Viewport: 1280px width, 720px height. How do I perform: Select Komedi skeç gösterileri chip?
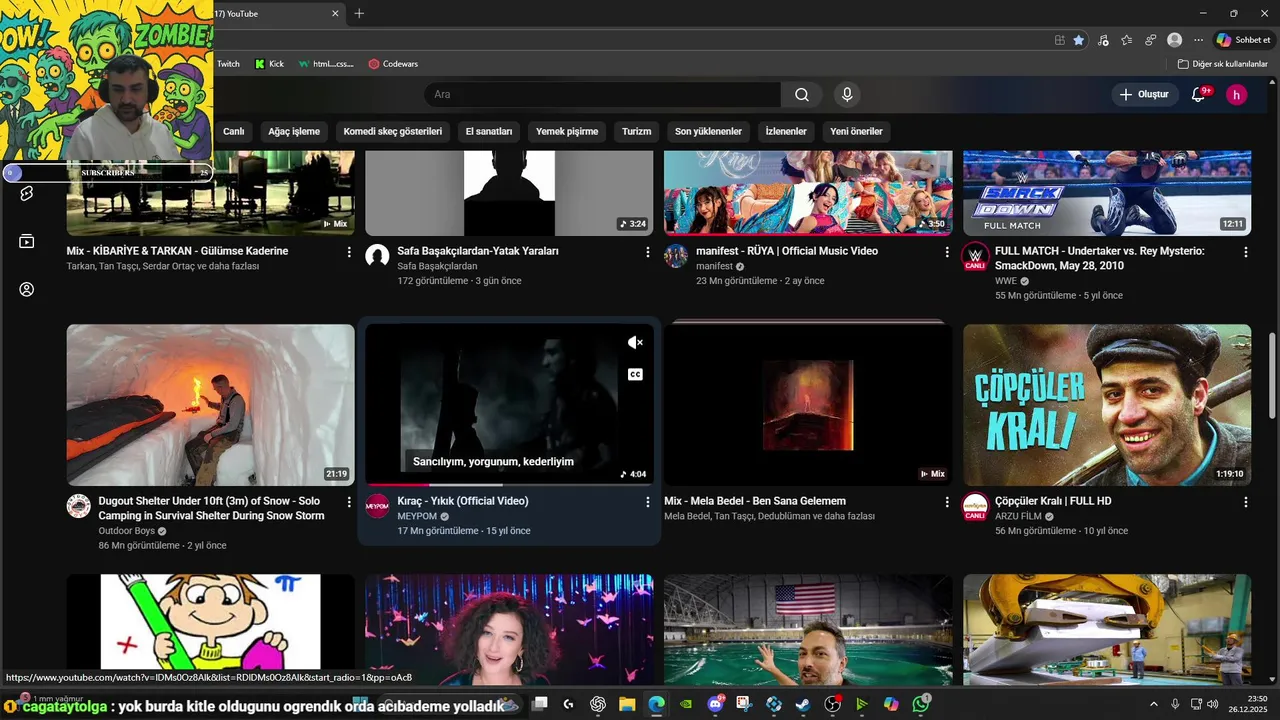tap(392, 131)
